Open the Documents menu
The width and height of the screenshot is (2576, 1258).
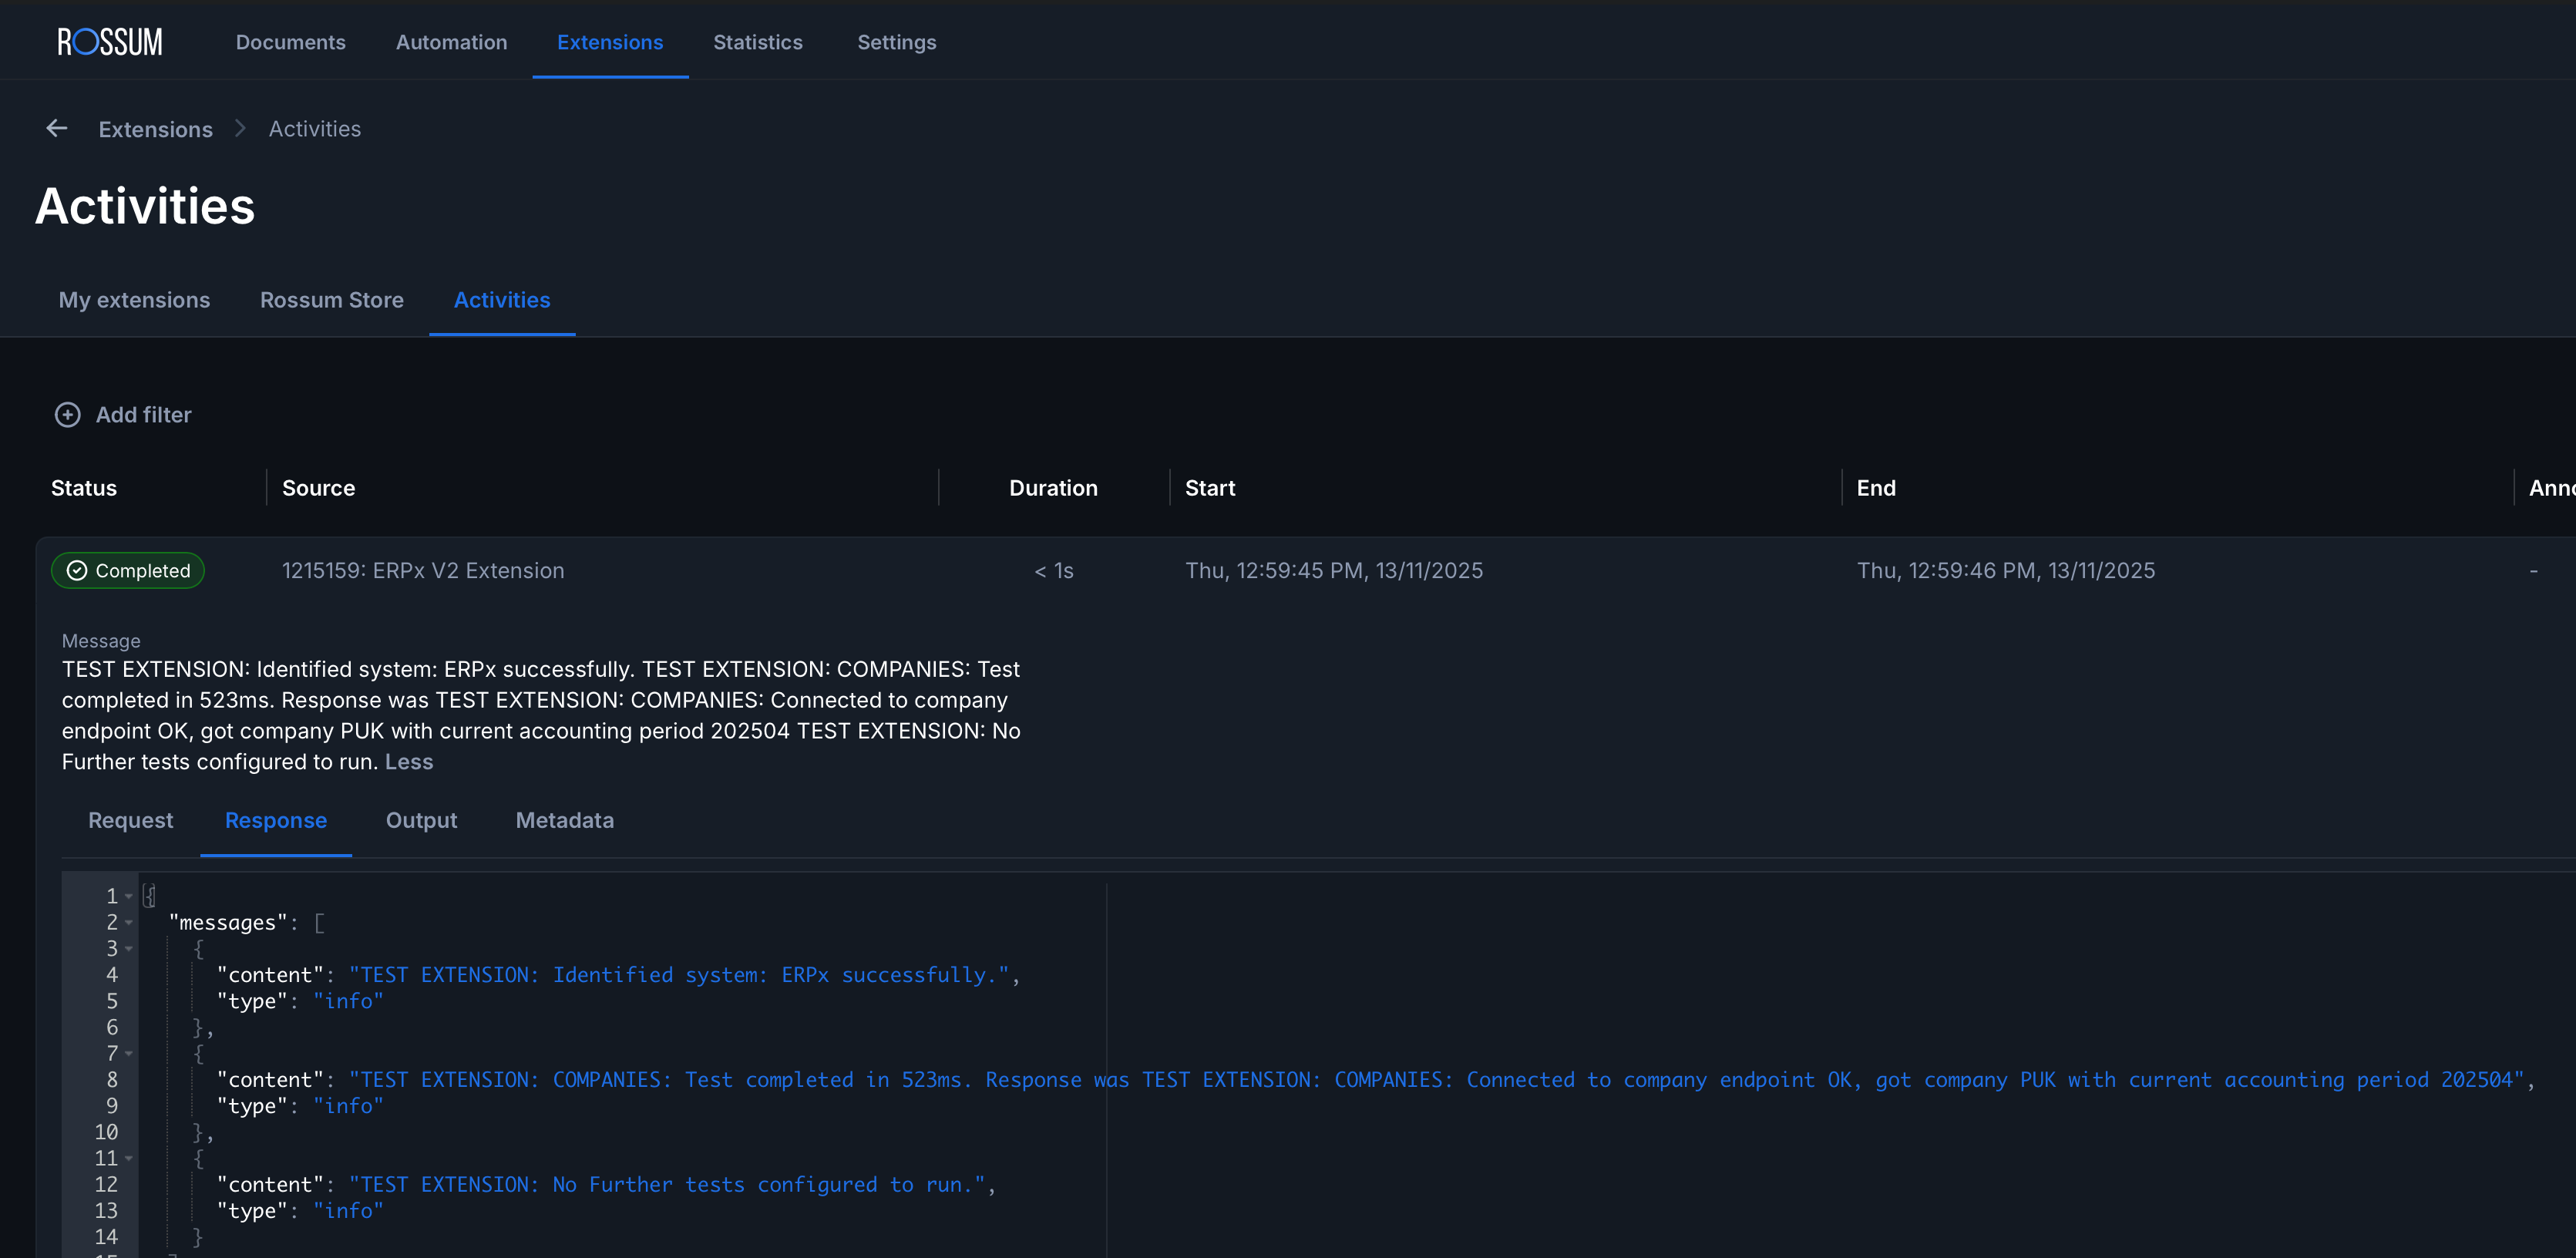click(290, 42)
